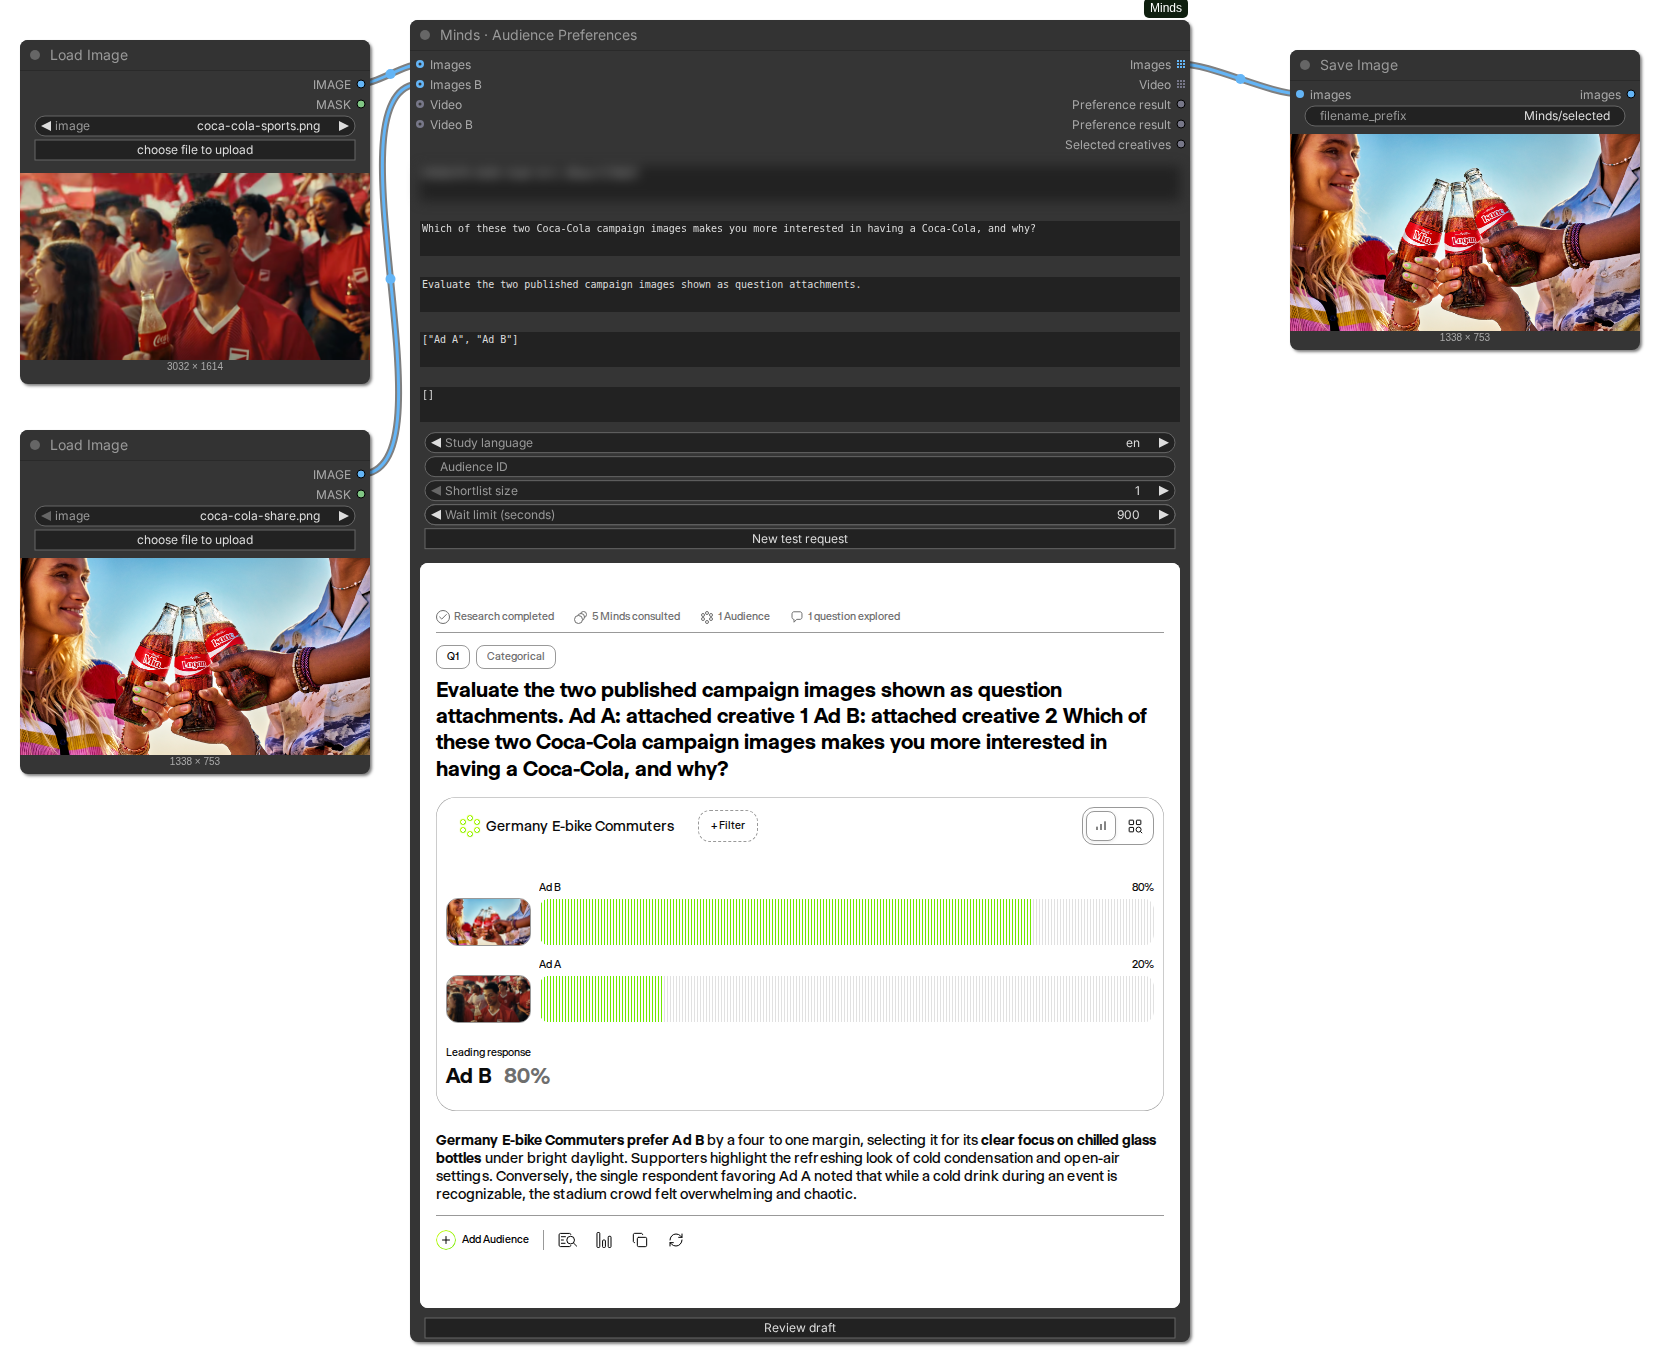Click the 1 question explored speech icon
Image resolution: width=1660 pixels, height=1362 pixels.
coord(797,617)
